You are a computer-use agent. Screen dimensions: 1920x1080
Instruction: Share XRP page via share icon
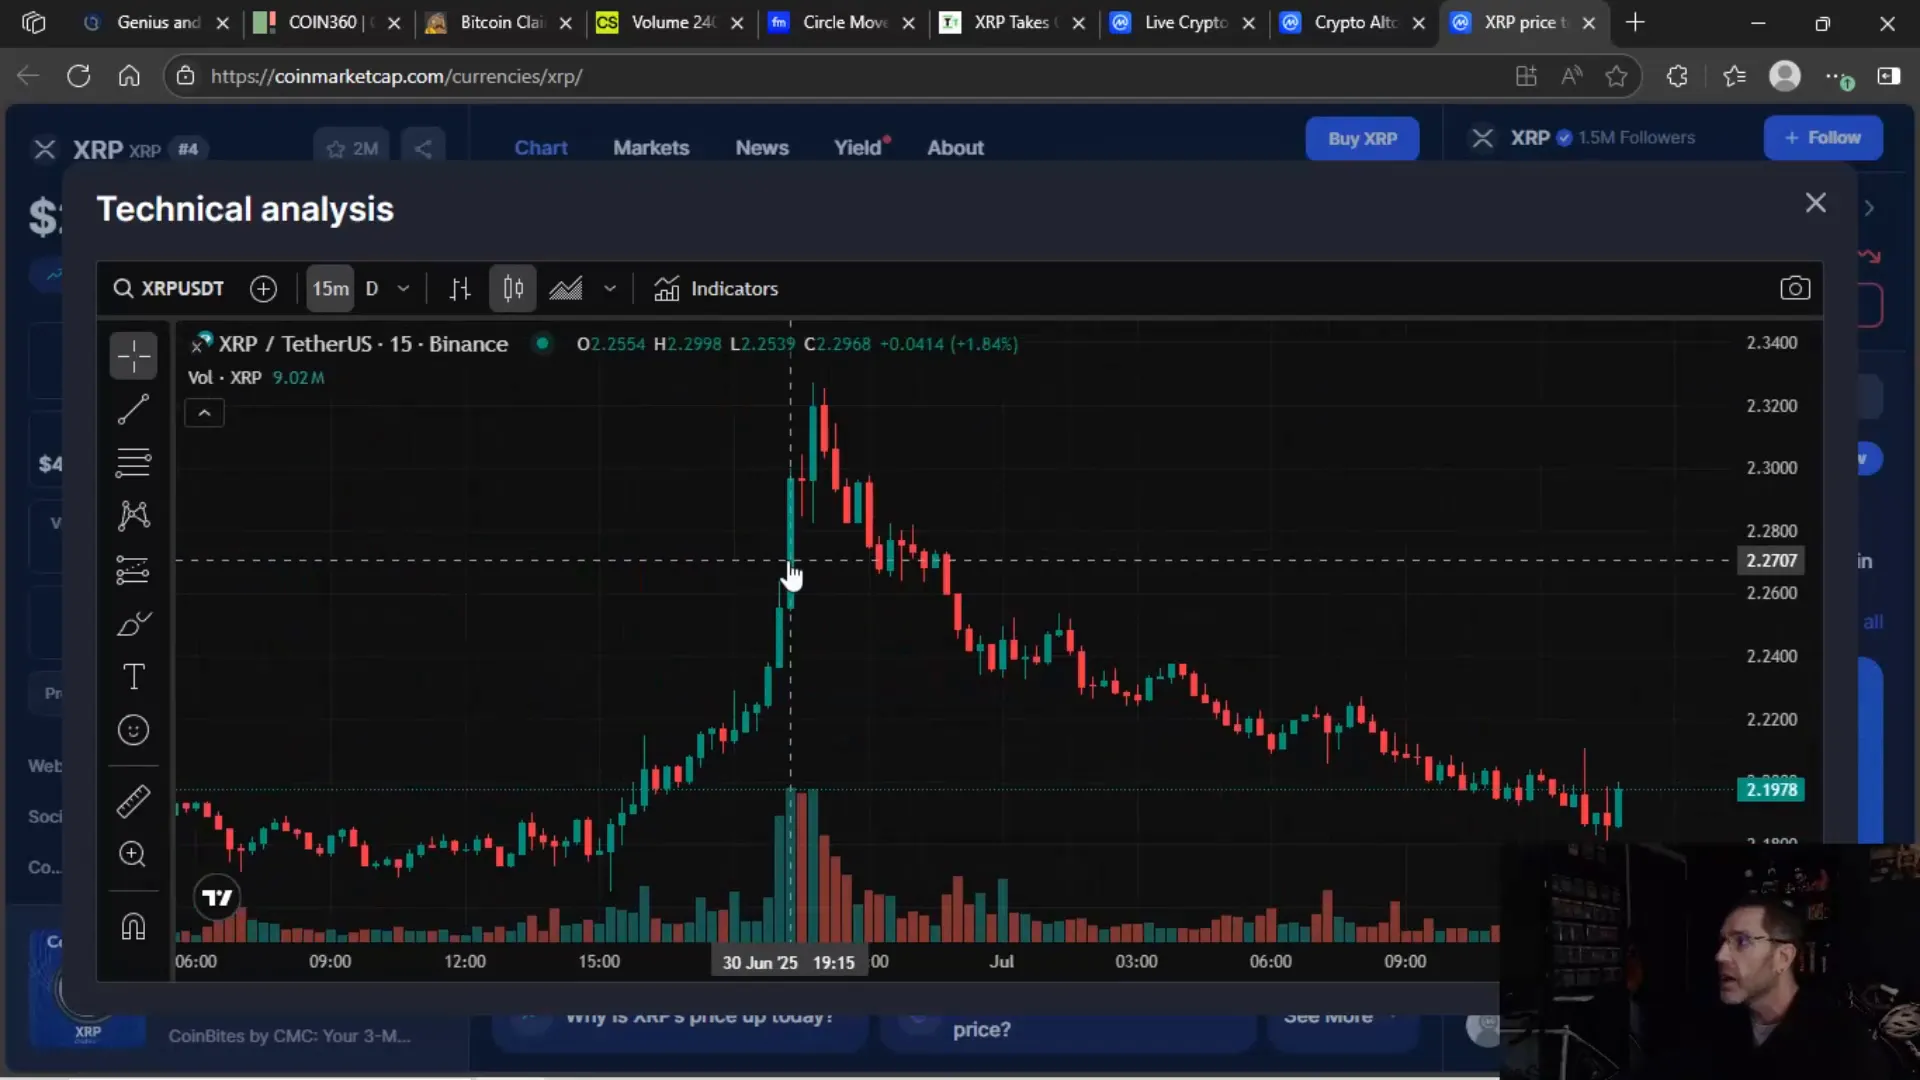[x=423, y=148]
